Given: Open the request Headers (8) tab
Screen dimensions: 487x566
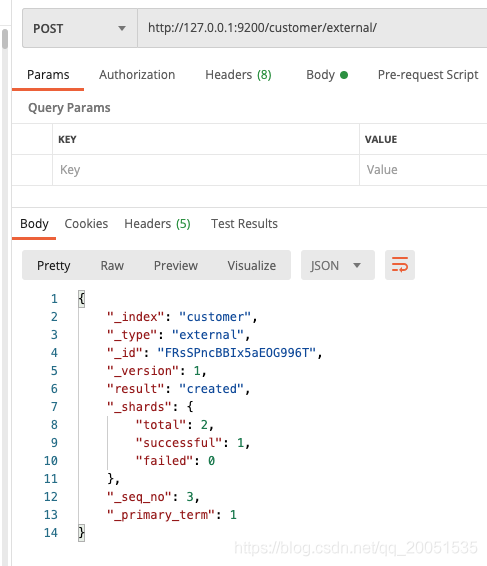Looking at the screenshot, I should click(x=238, y=75).
